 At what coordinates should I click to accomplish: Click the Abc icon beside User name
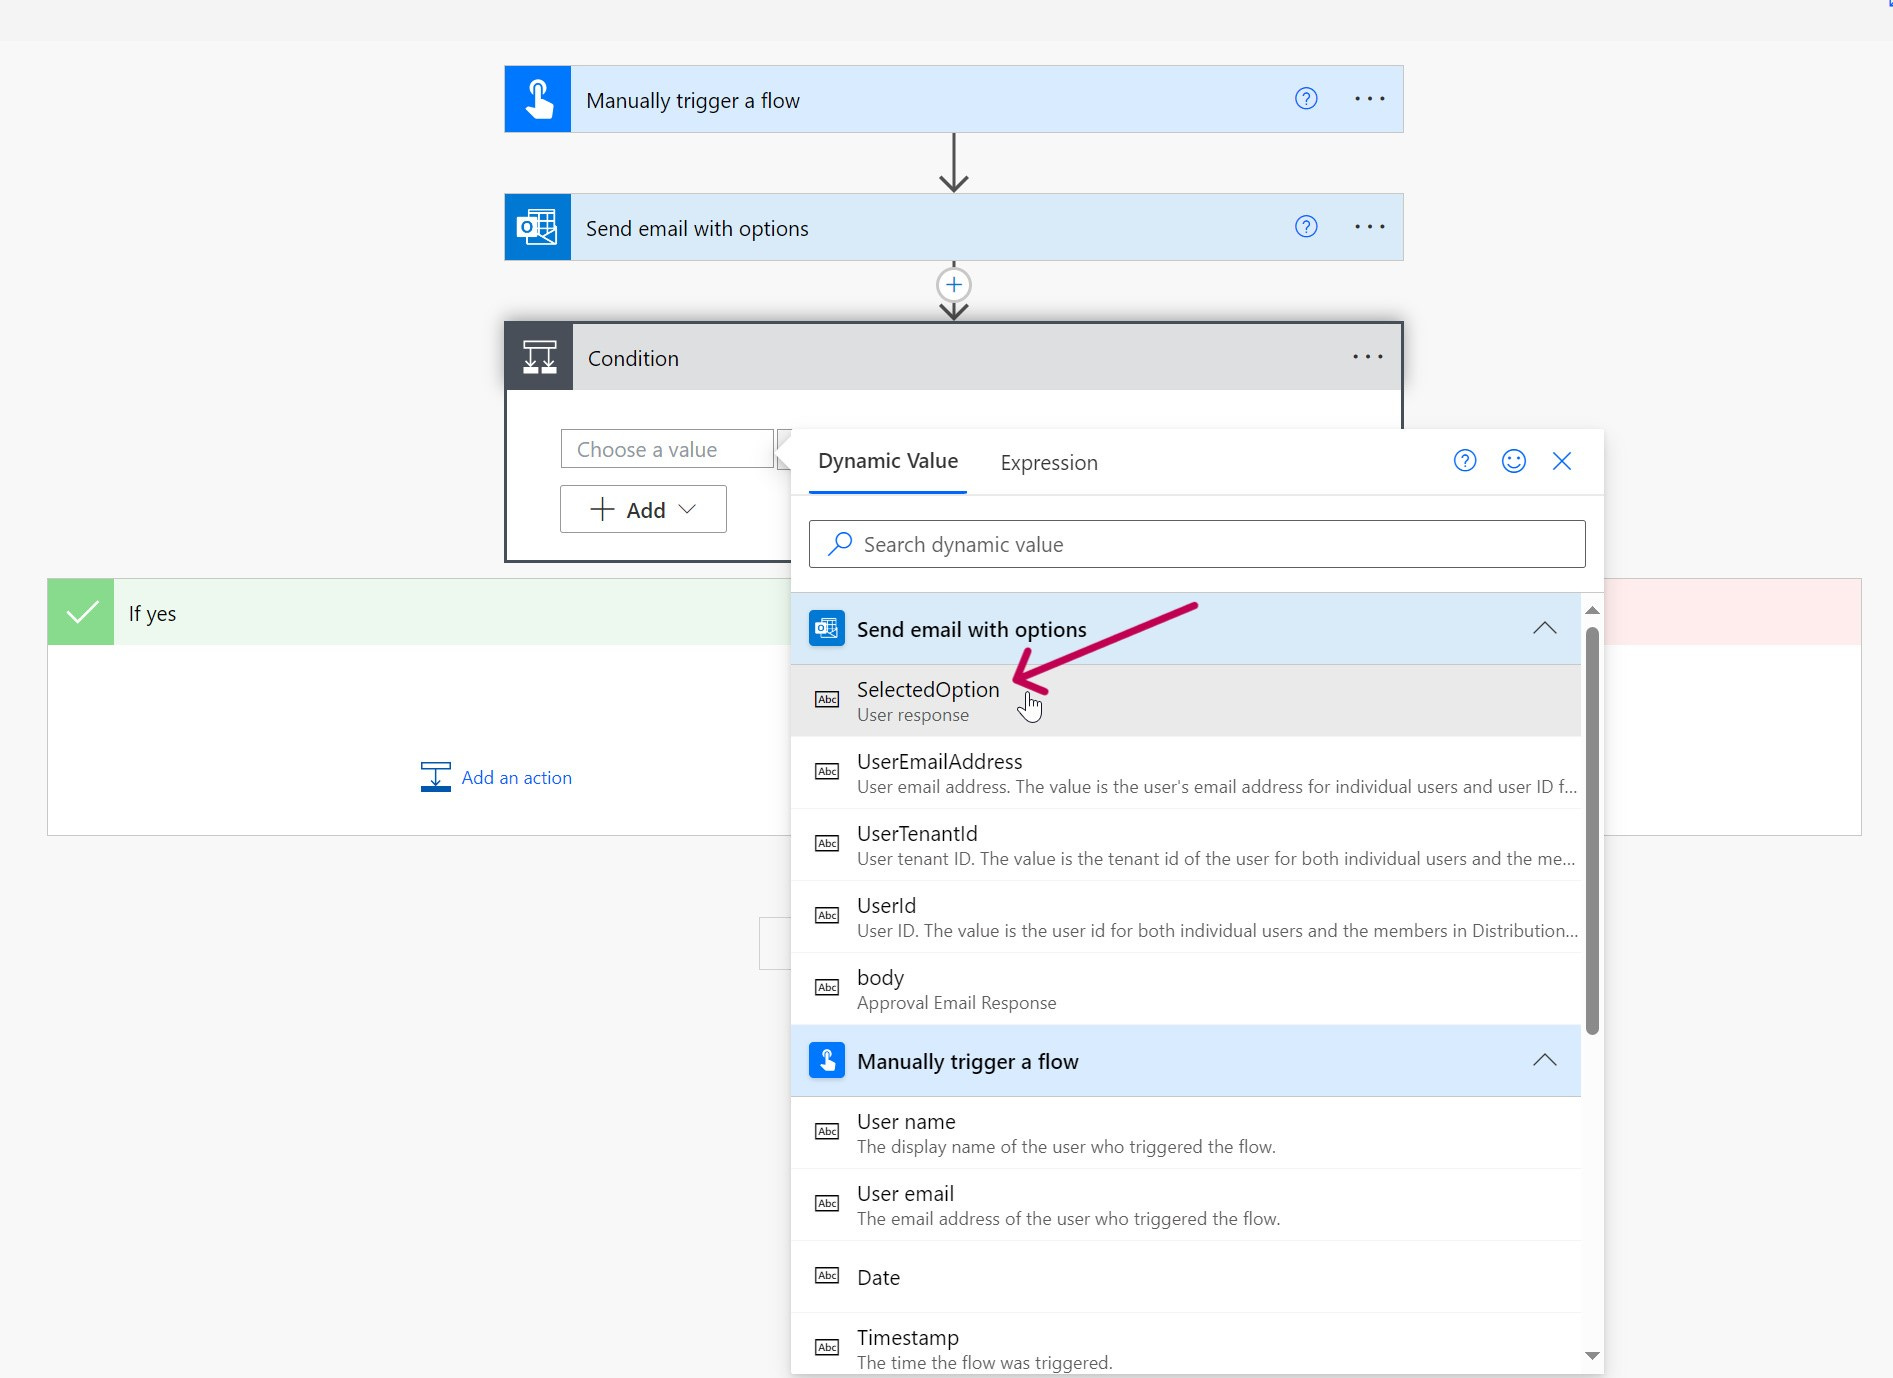click(x=827, y=1131)
